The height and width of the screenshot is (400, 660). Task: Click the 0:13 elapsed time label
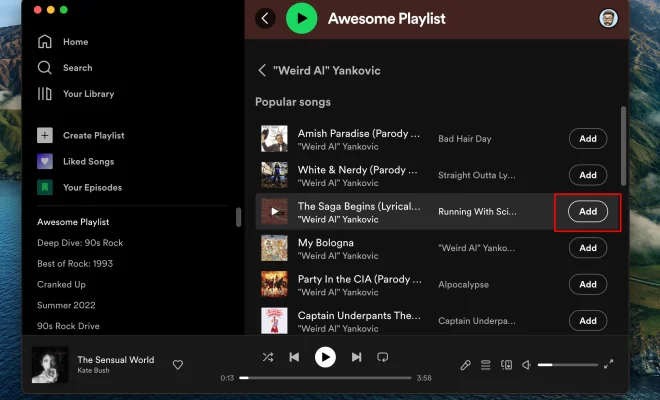[x=227, y=378]
